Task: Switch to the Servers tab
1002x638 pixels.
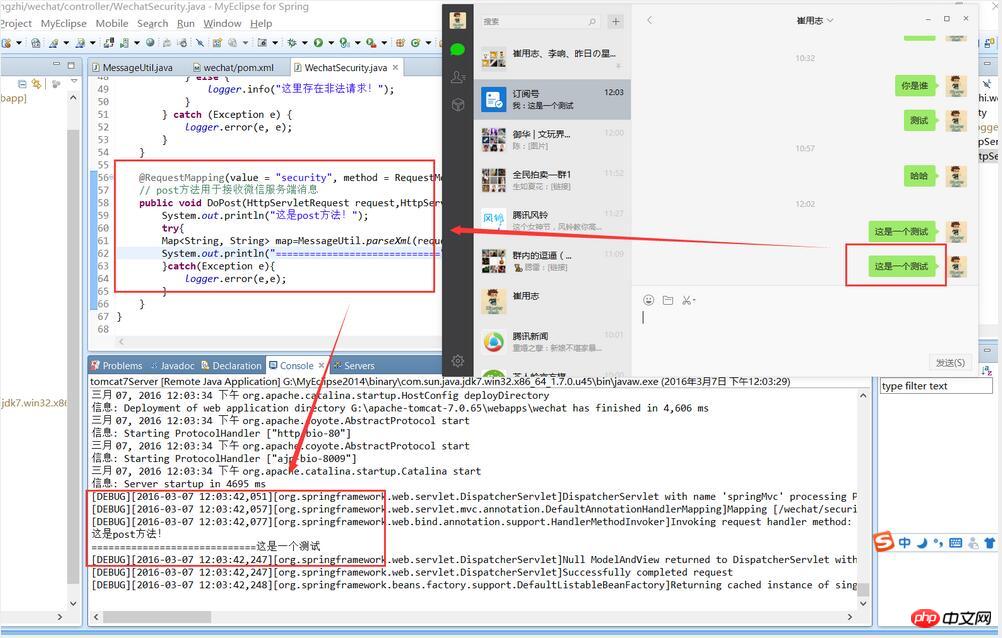Action: tap(353, 366)
